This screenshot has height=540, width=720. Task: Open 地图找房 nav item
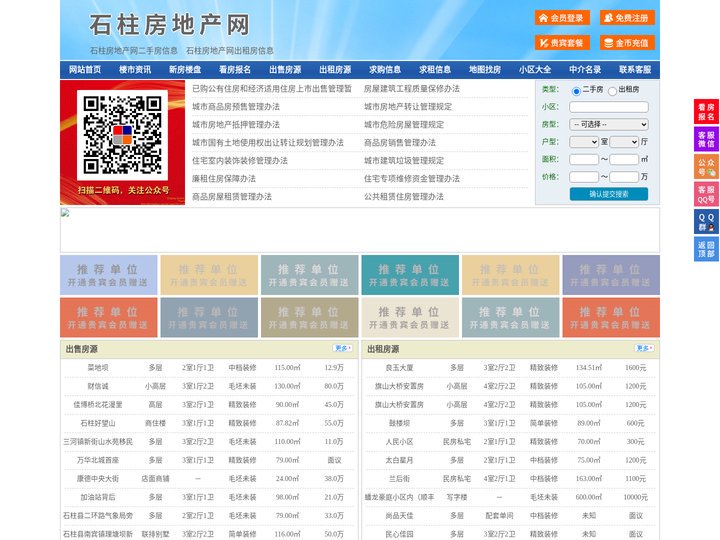[x=485, y=70]
